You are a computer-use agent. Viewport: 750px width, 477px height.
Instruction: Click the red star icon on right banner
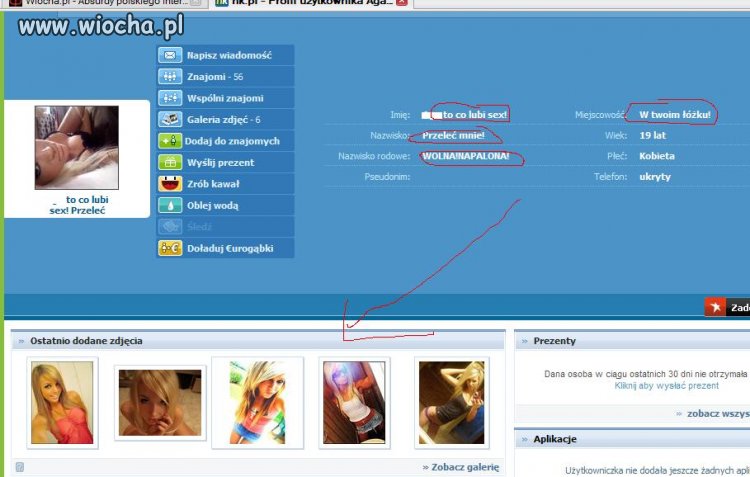click(x=715, y=307)
